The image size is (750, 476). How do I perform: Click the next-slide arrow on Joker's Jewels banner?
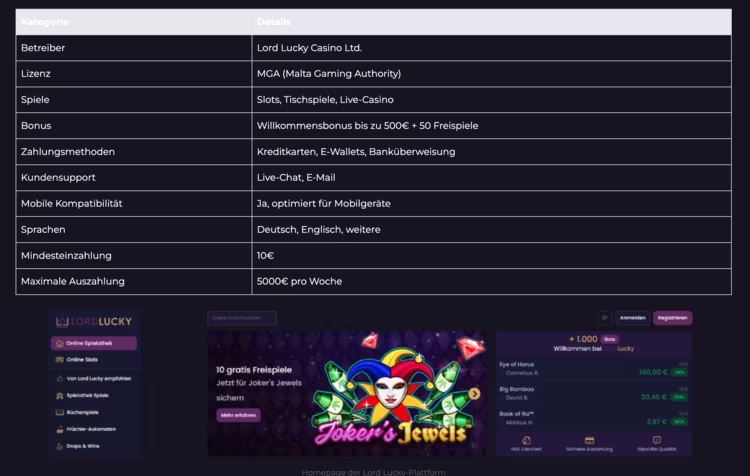[474, 393]
